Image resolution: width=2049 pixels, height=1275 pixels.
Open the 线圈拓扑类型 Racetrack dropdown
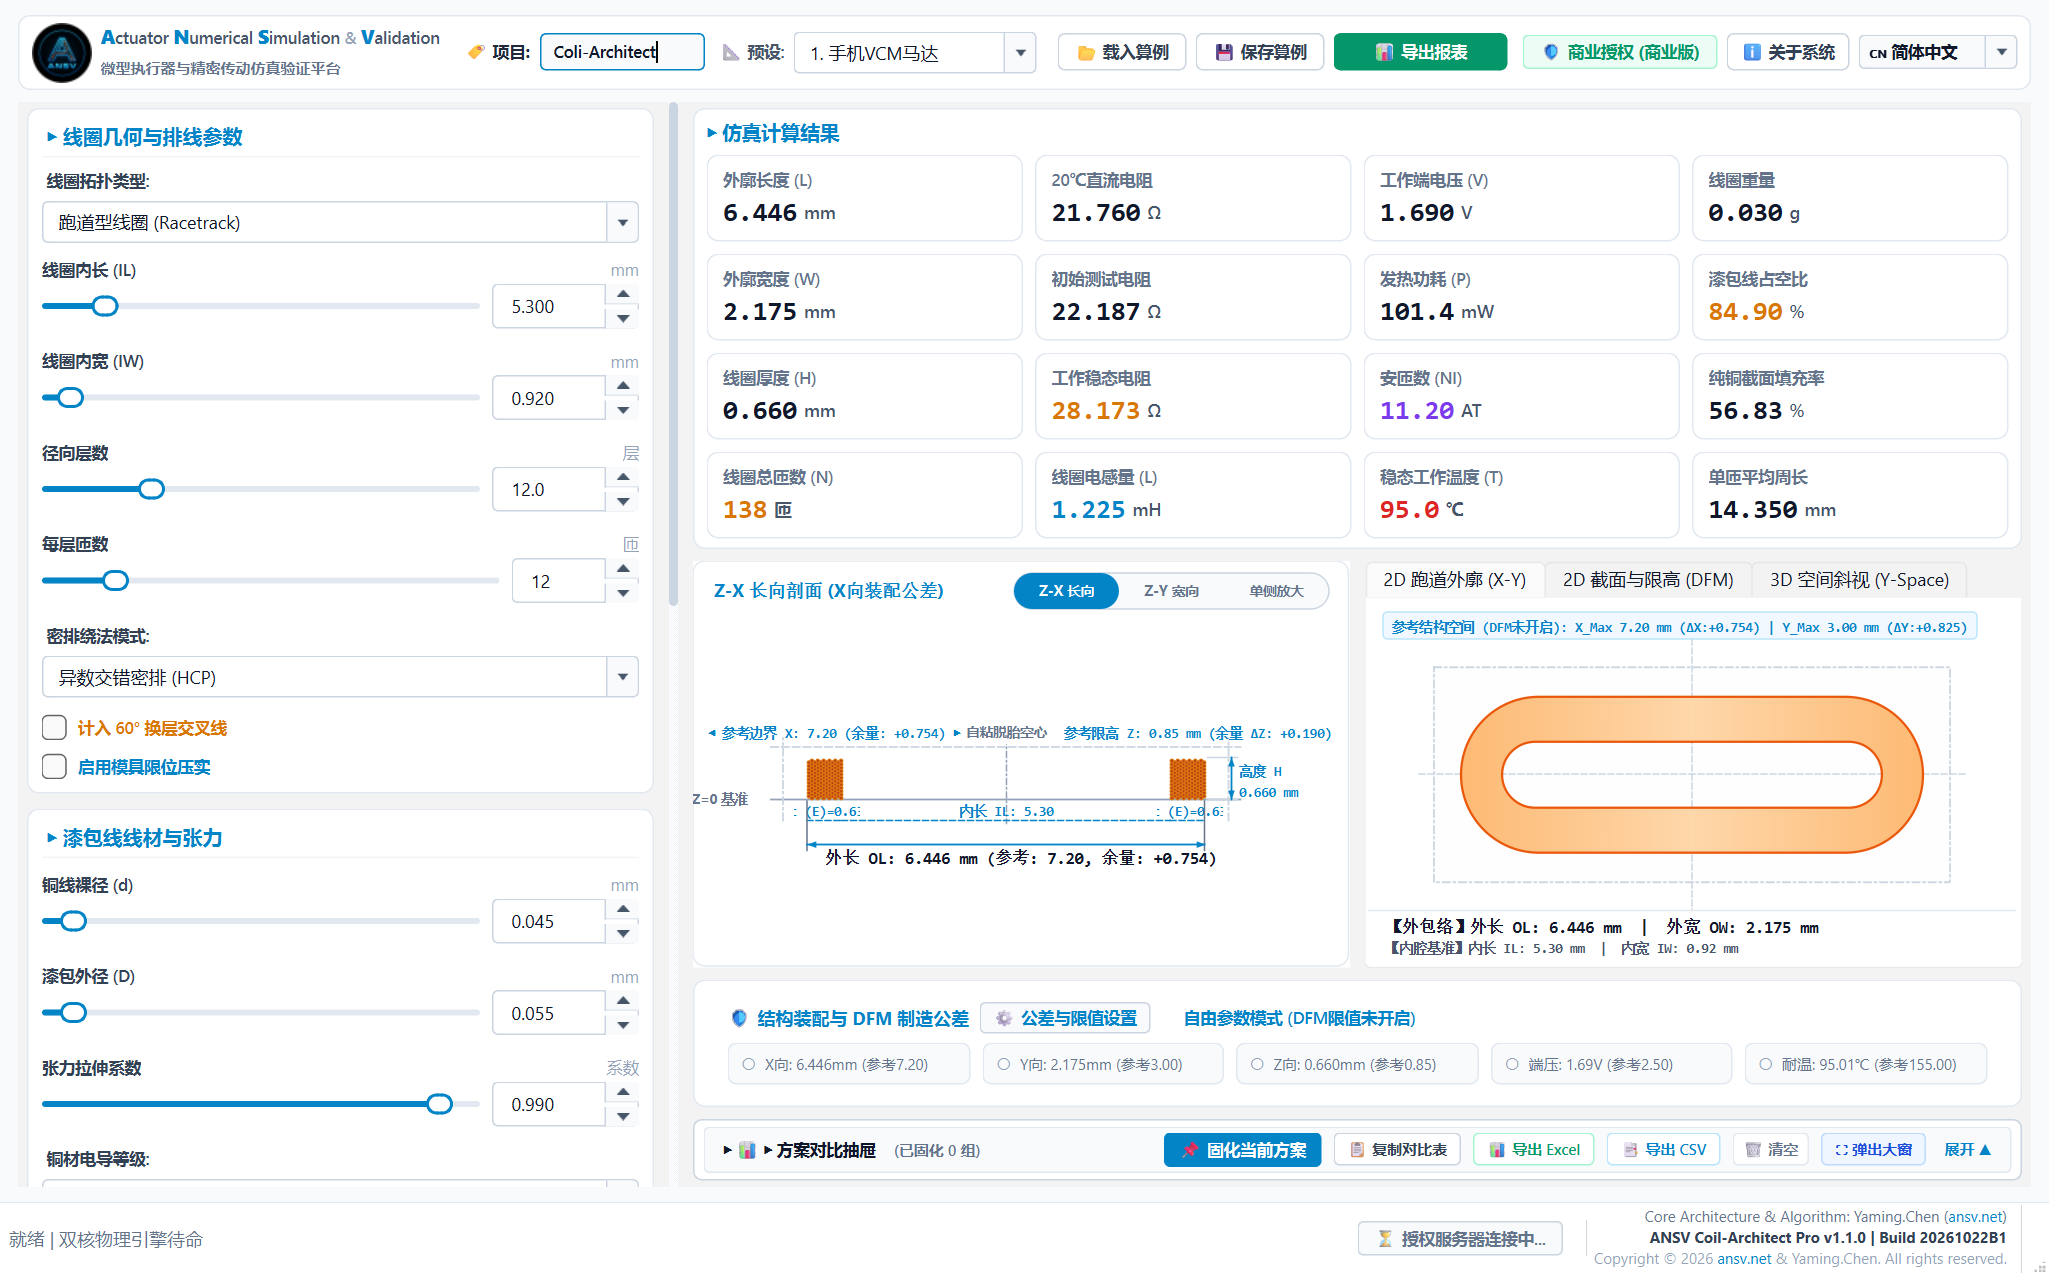click(x=622, y=222)
